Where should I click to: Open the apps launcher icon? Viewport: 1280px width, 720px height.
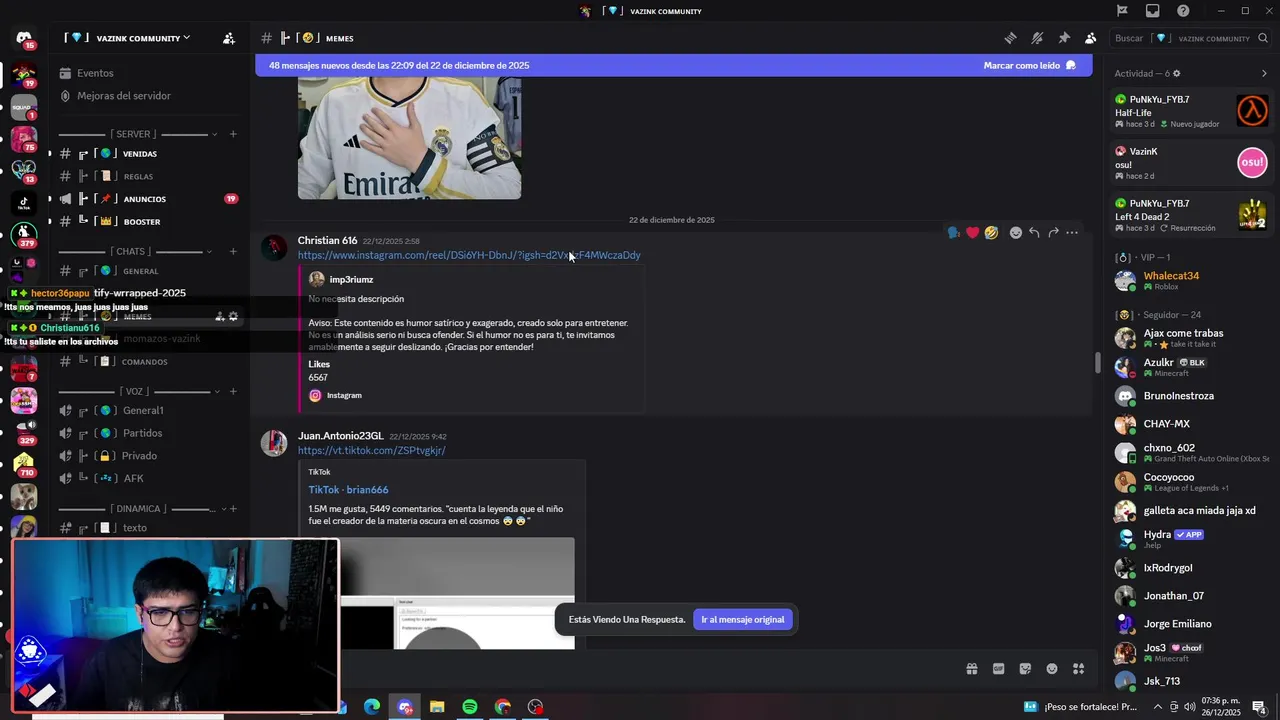click(1078, 669)
